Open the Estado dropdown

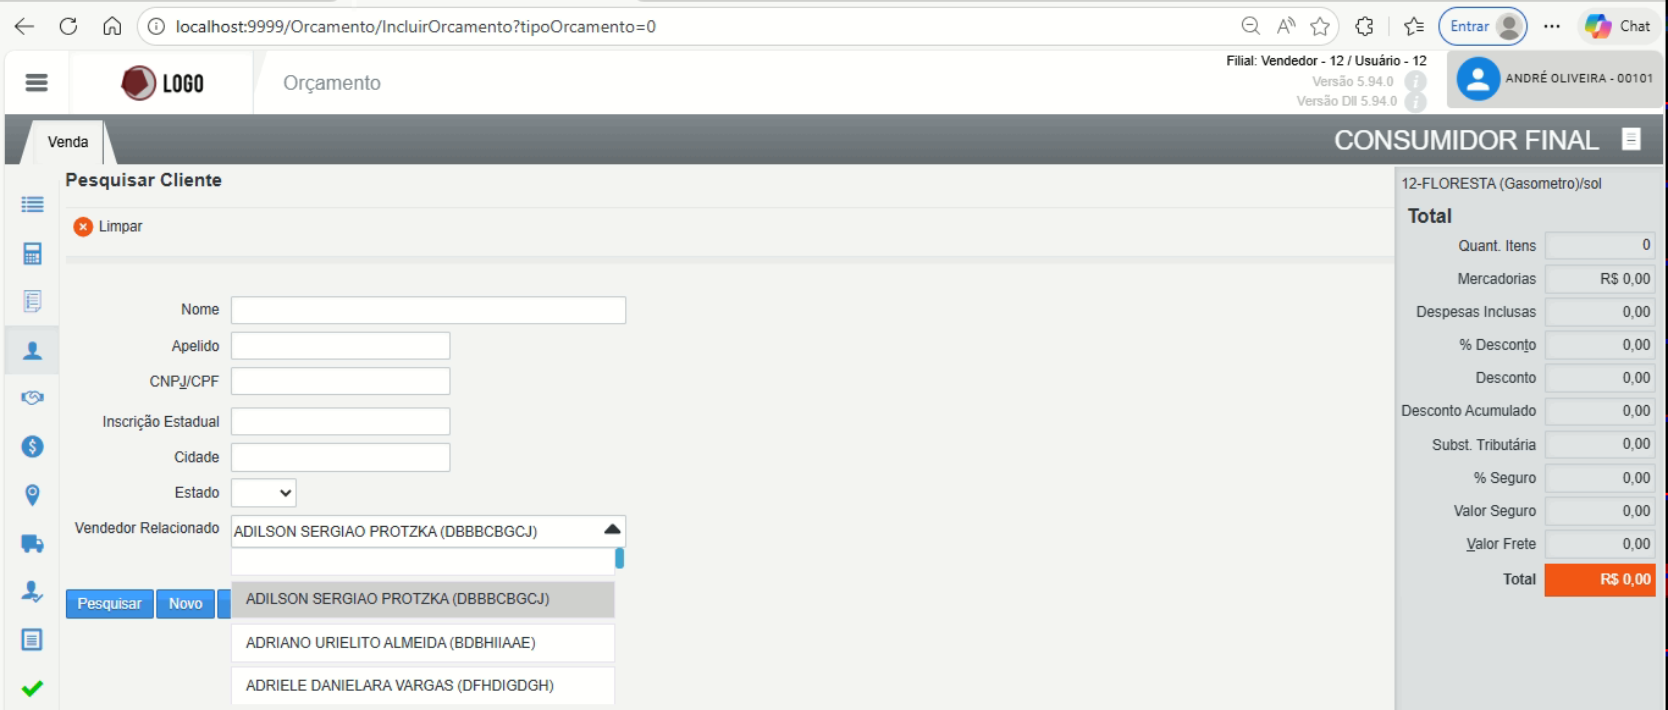tap(263, 493)
